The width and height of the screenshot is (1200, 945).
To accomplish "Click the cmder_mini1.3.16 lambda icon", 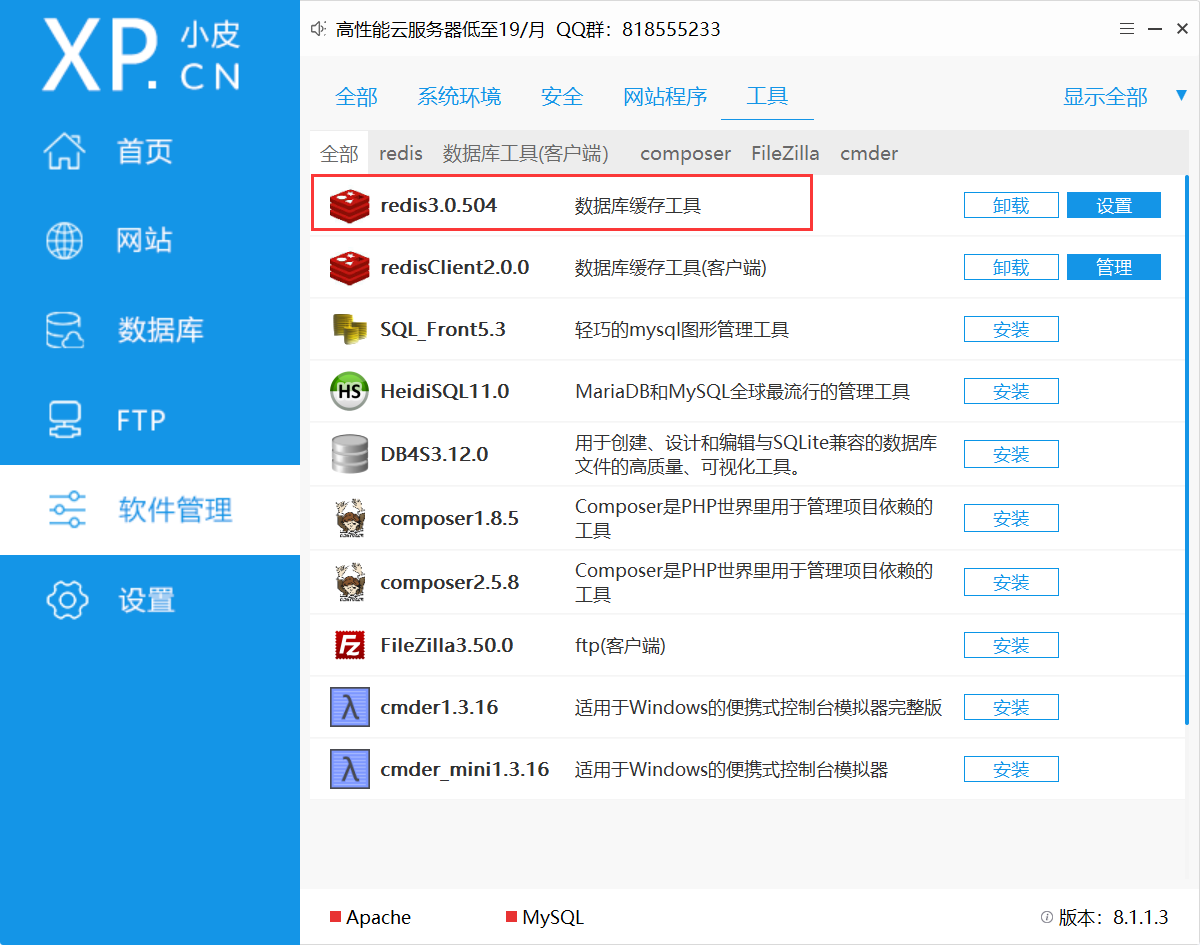I will pyautogui.click(x=350, y=769).
